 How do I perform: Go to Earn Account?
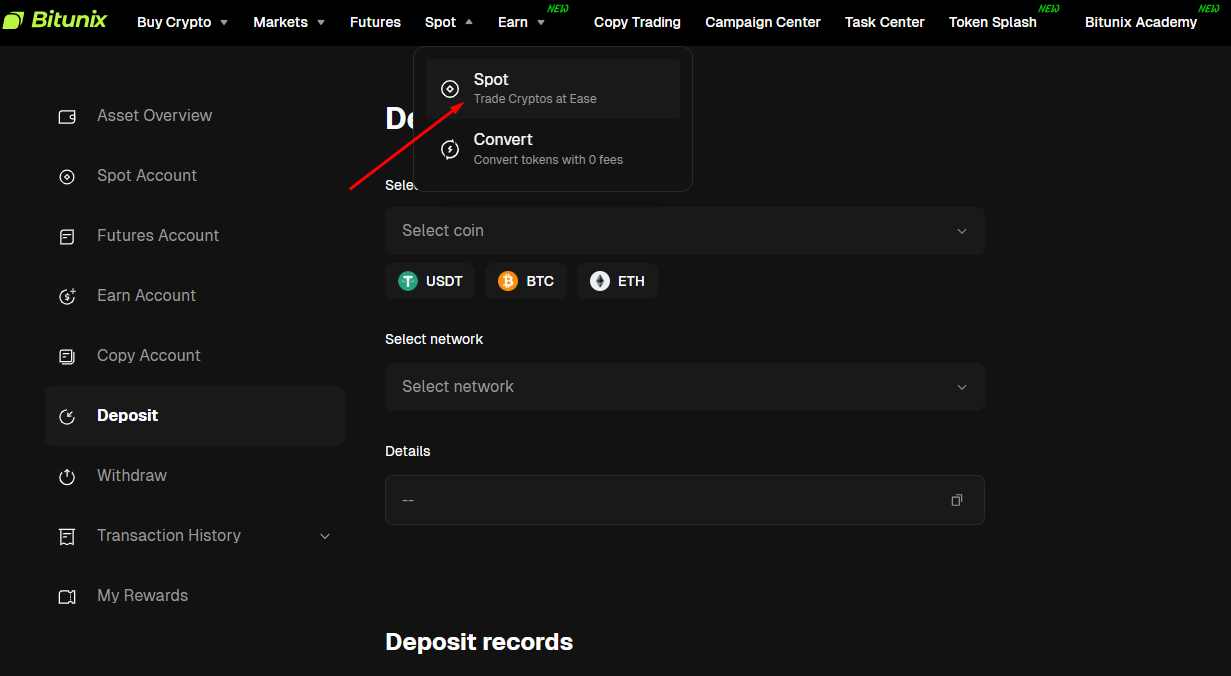click(195, 296)
